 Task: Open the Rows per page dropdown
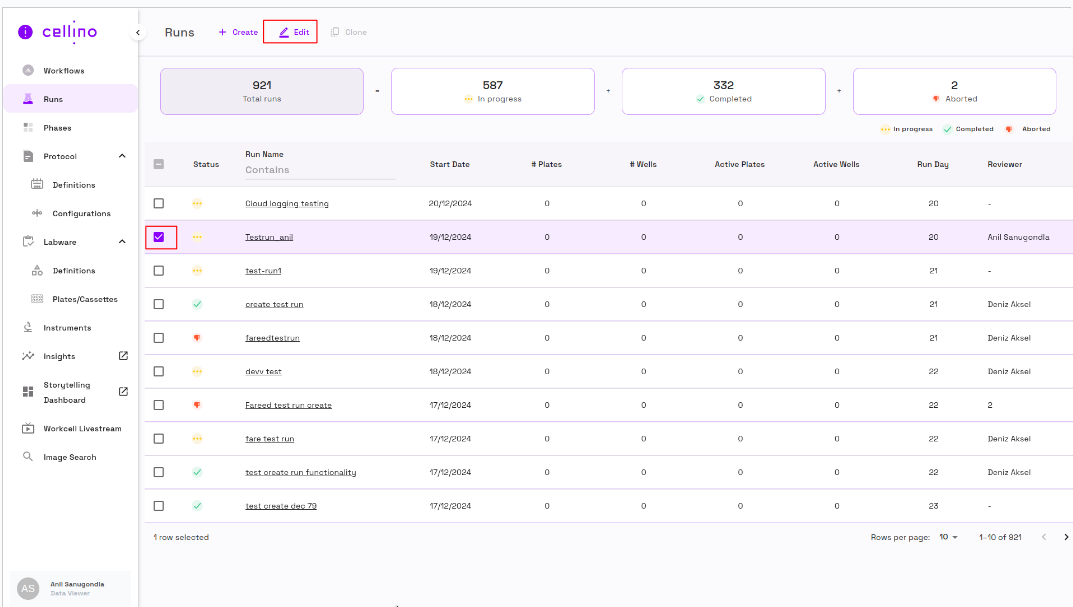tap(948, 537)
